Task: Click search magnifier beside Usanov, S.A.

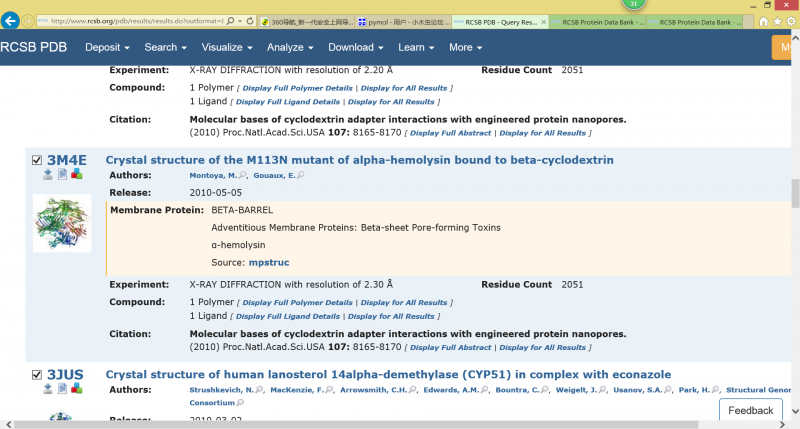Action: click(x=668, y=390)
